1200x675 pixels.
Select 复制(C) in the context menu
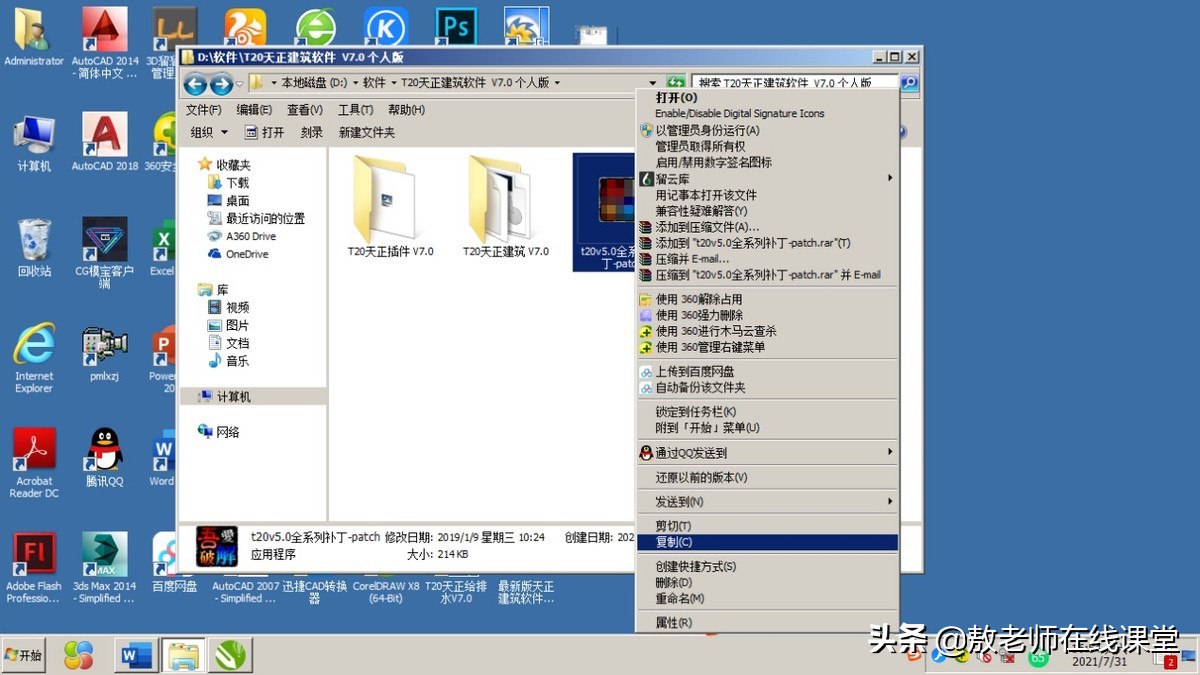point(700,541)
